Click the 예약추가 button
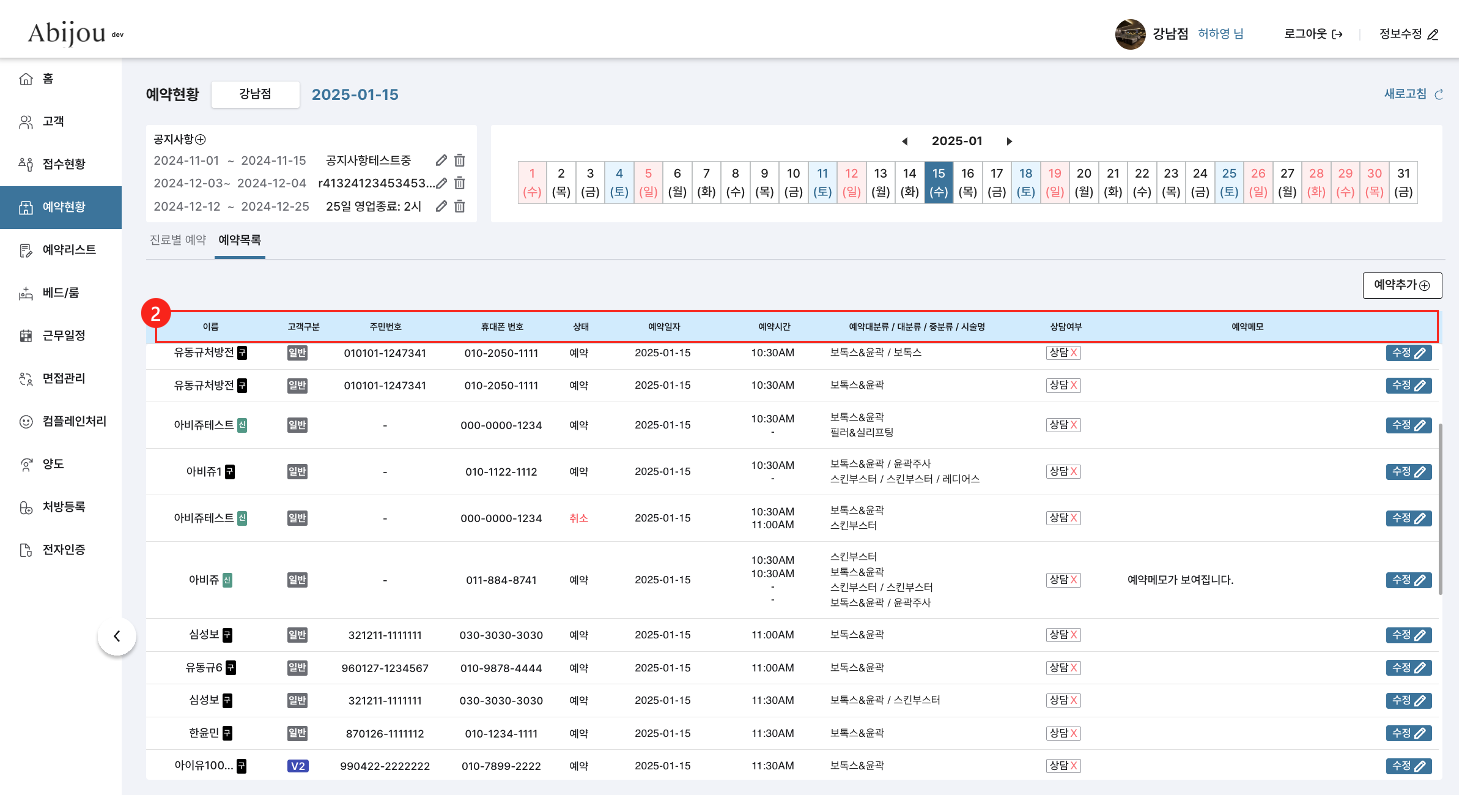Screen dimensions: 1459x795 click(x=1402, y=285)
